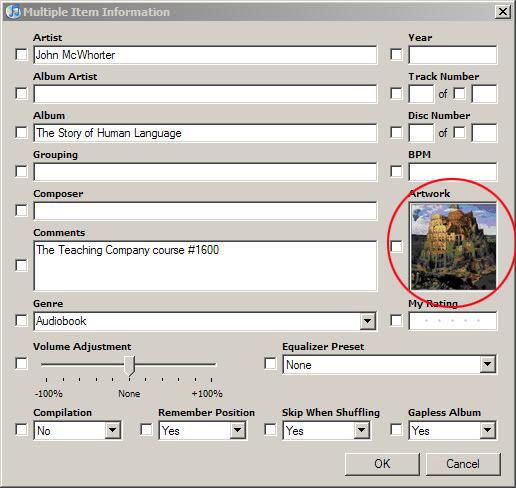
Task: Click the Album Artist input field
Action: pyautogui.click(x=205, y=94)
